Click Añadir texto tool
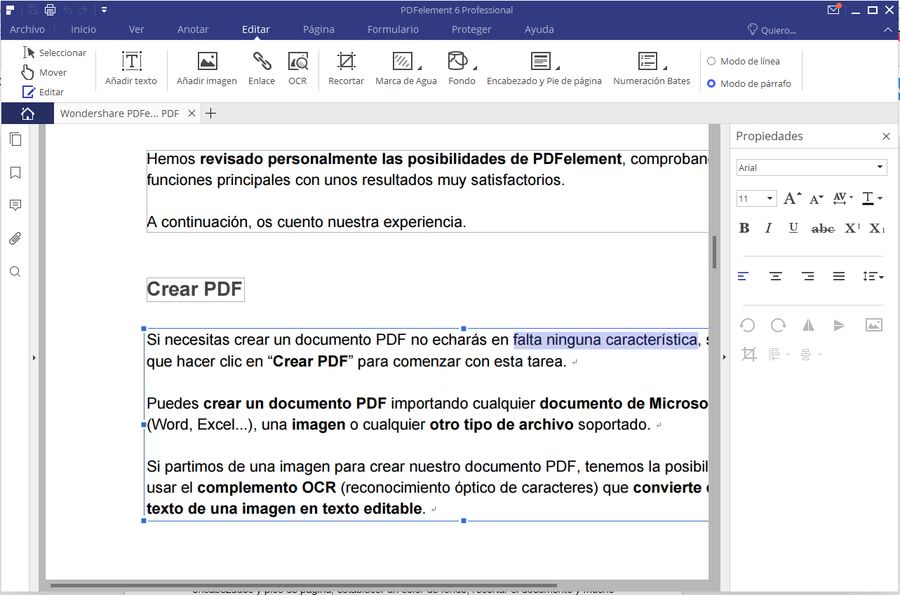 click(x=131, y=68)
